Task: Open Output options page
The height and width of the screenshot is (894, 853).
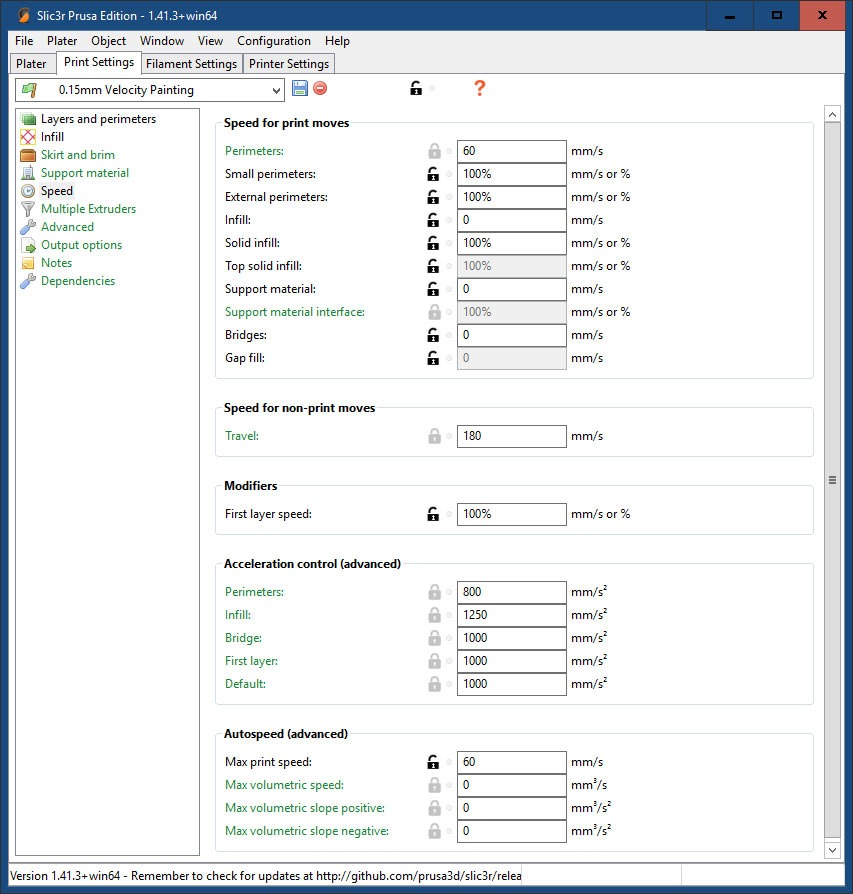Action: pyautogui.click(x=82, y=245)
